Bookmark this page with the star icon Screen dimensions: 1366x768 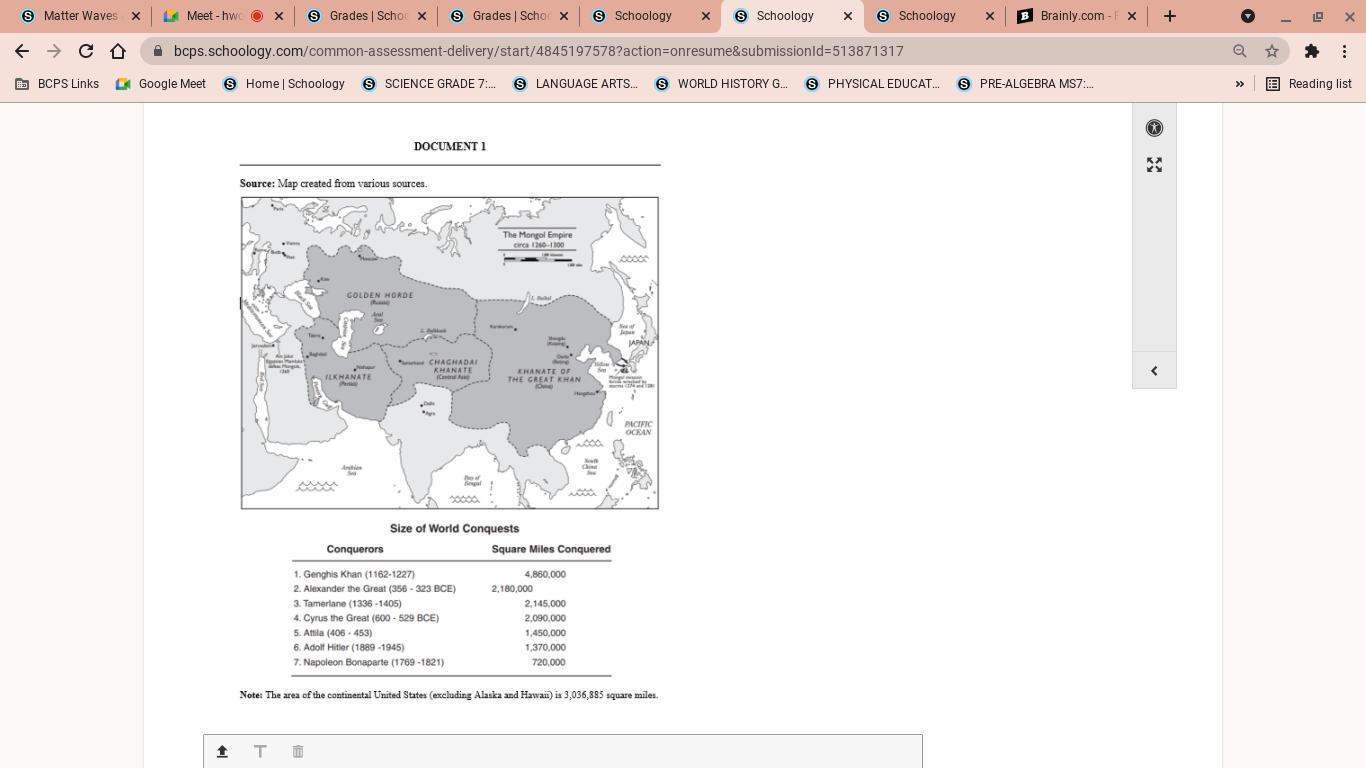coord(1272,51)
